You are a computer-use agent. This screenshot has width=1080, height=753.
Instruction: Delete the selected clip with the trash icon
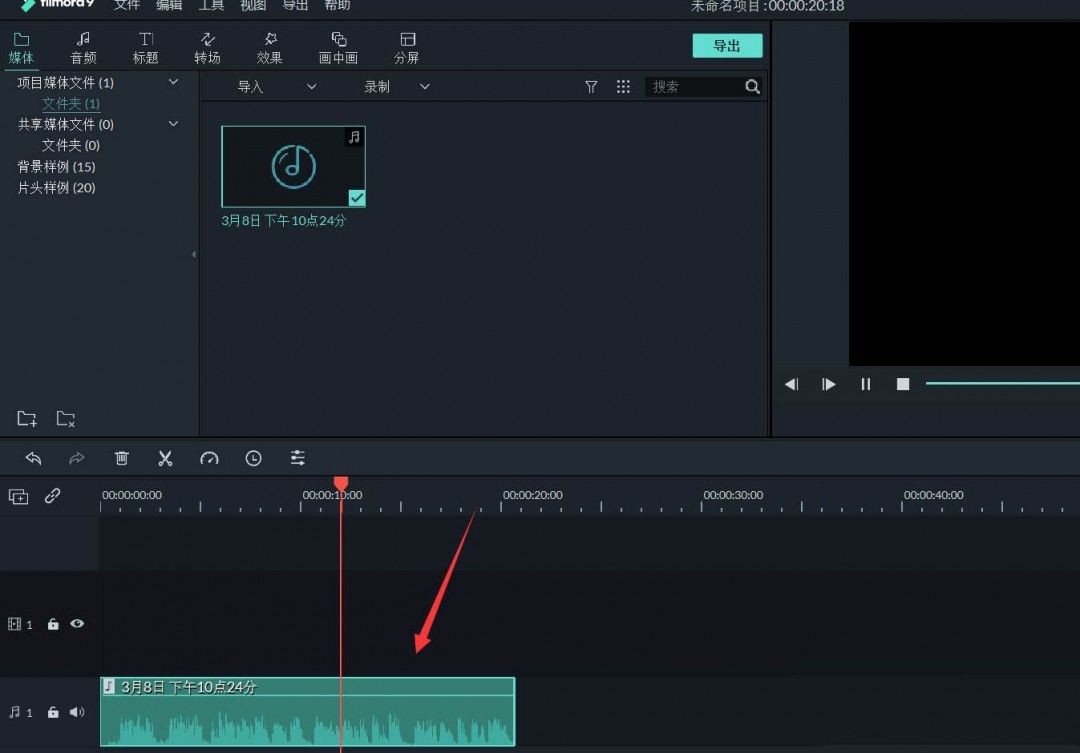(x=121, y=457)
